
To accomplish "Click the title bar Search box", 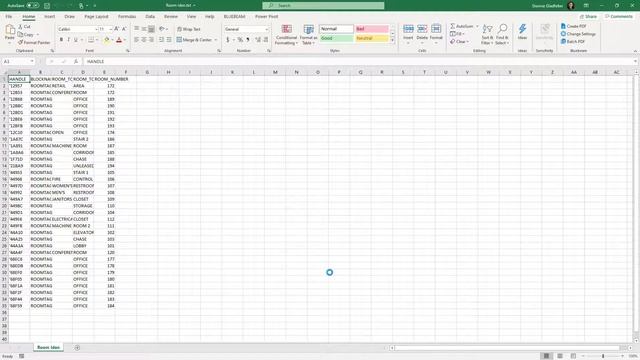I will pos(323,6).
